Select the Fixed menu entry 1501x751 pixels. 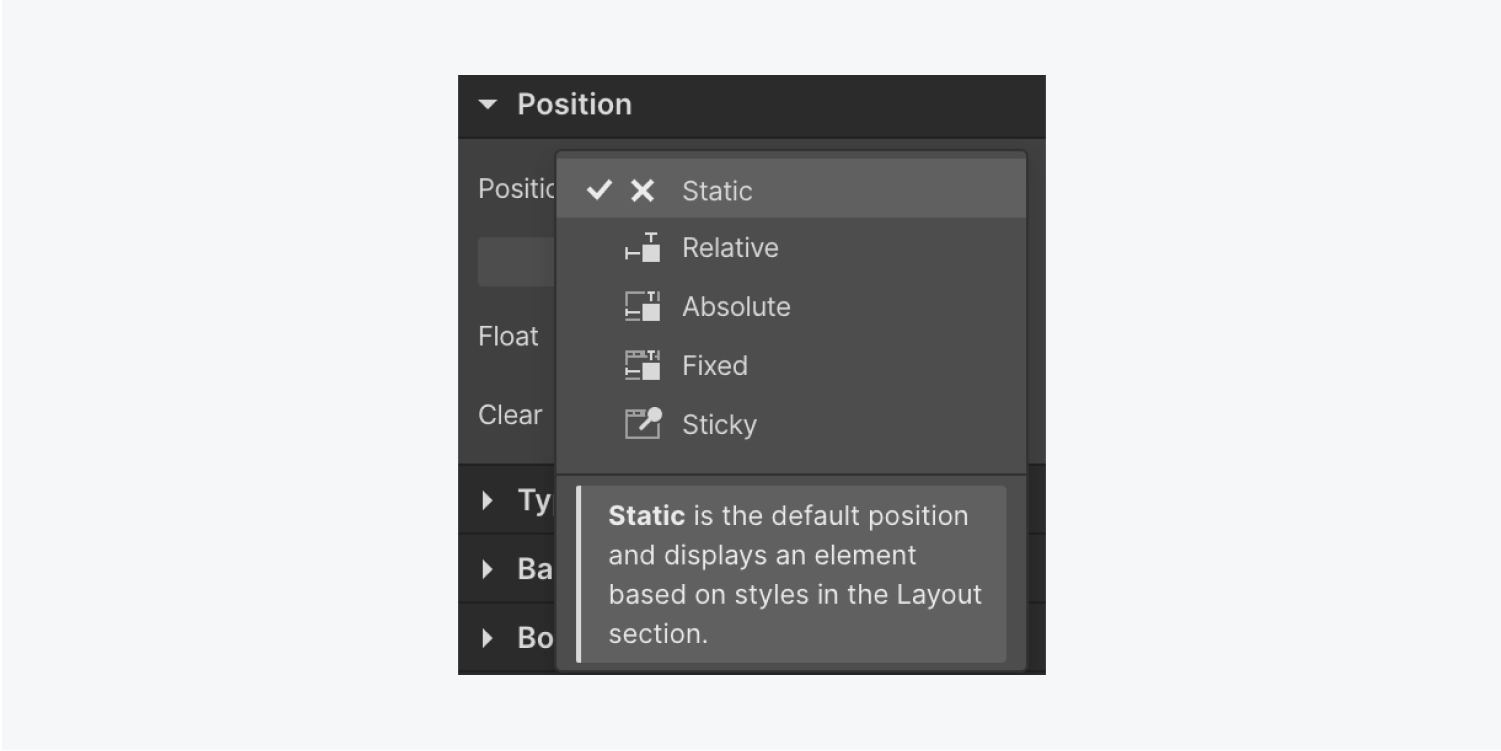pyautogui.click(x=715, y=365)
